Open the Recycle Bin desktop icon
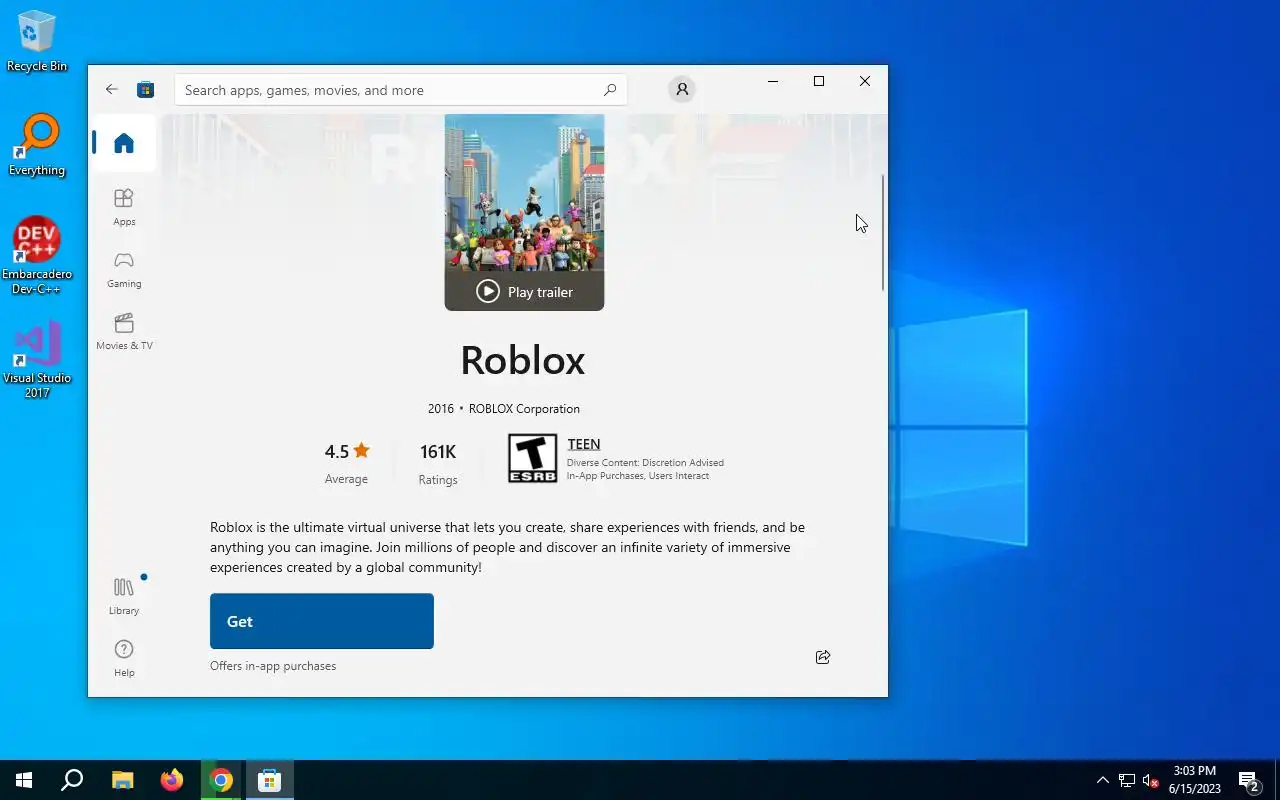This screenshot has height=800, width=1280. (37, 42)
